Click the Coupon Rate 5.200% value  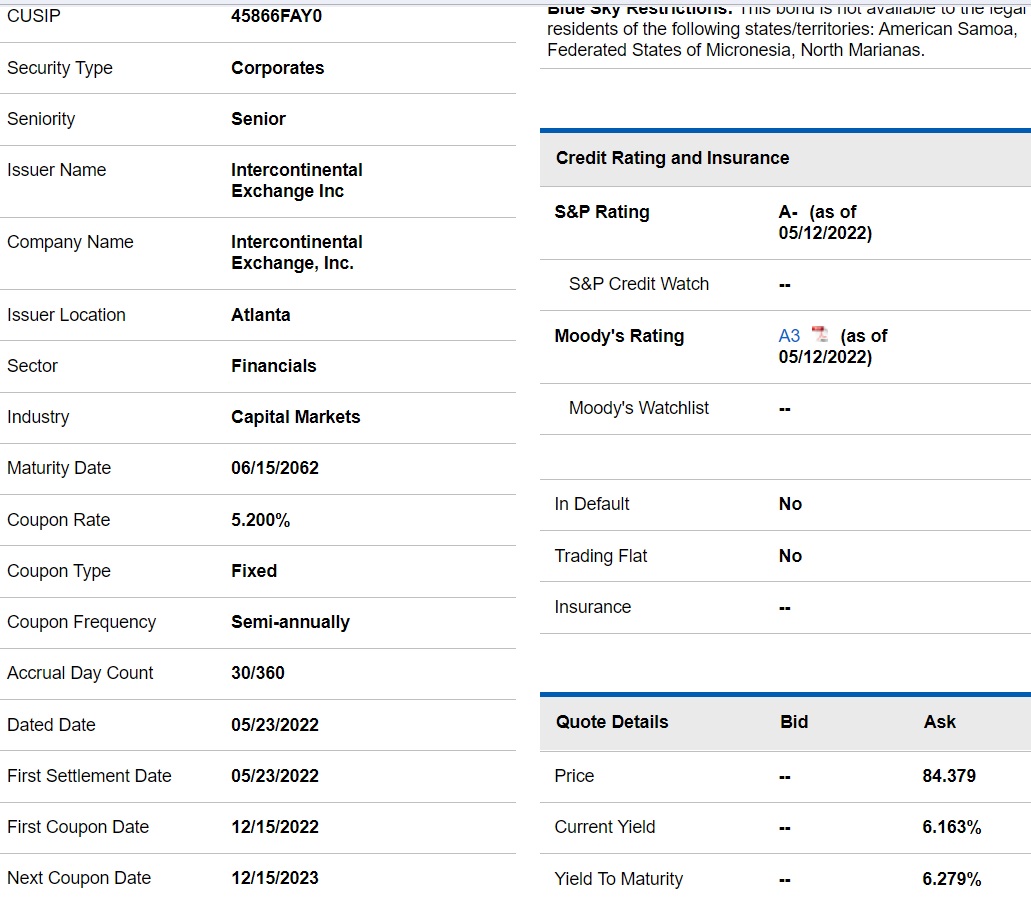[x=261, y=520]
